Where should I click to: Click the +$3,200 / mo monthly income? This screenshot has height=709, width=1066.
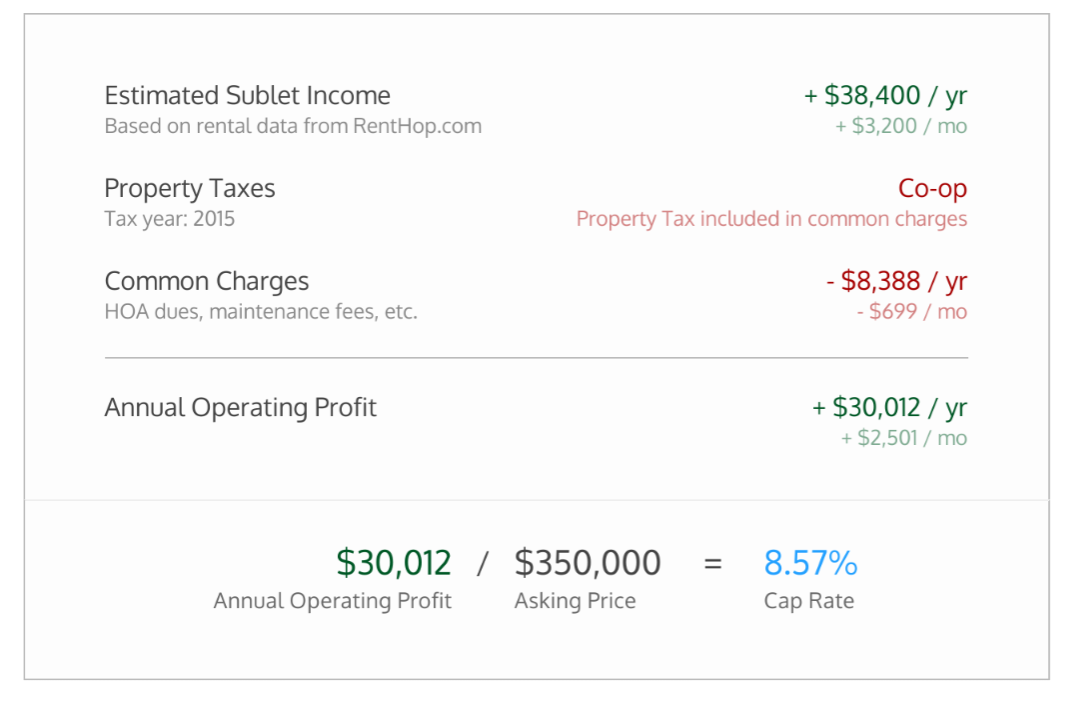coord(901,127)
